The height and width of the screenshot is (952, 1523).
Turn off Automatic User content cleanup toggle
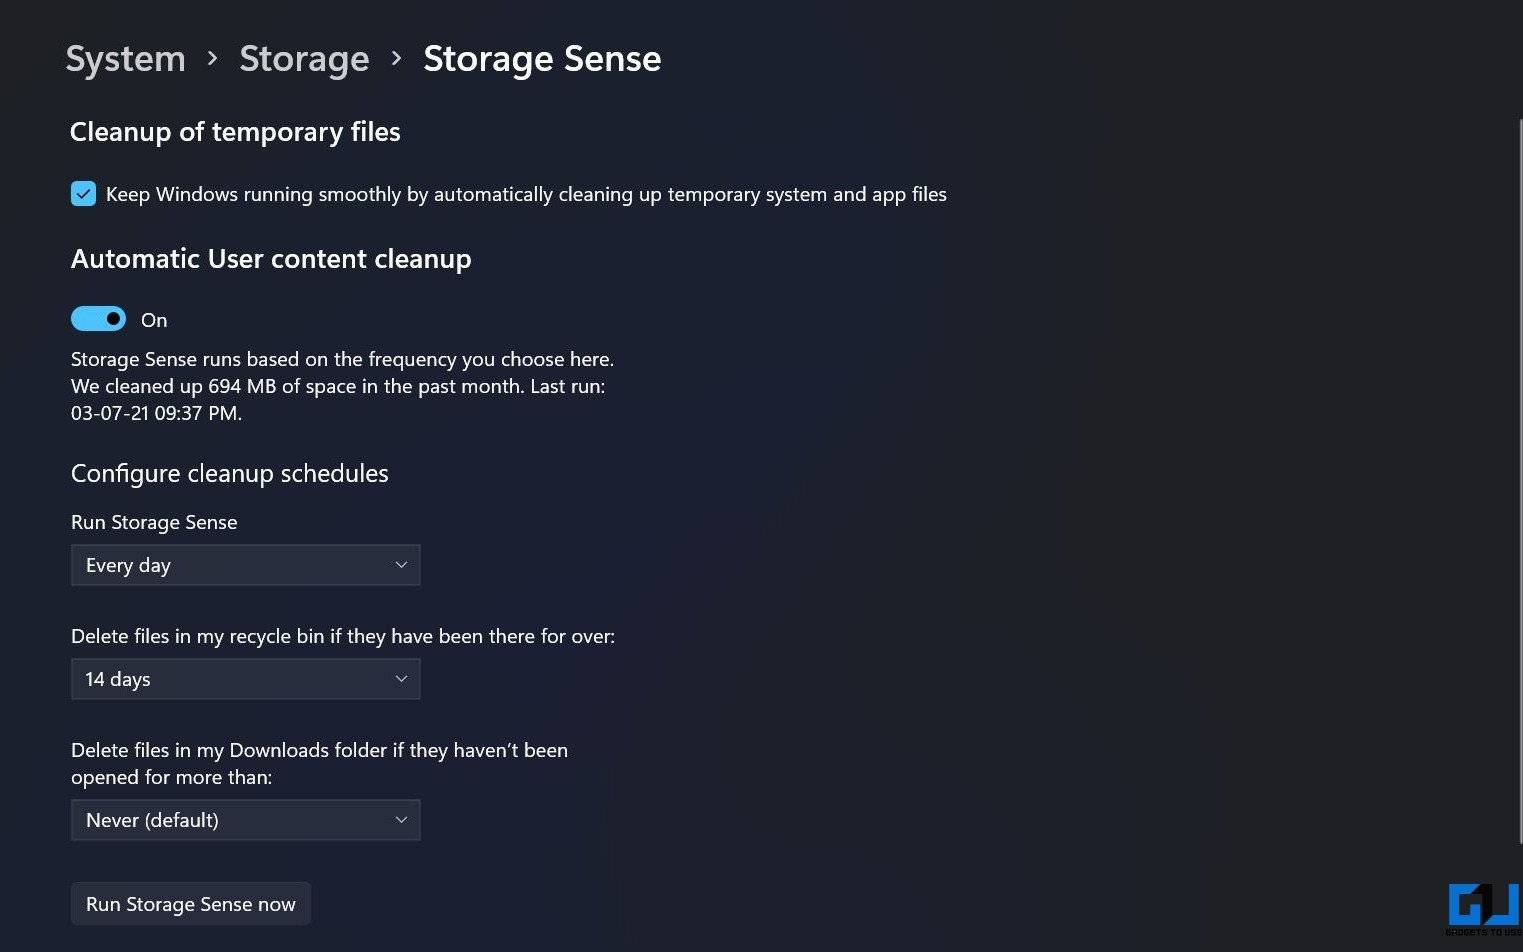[98, 319]
